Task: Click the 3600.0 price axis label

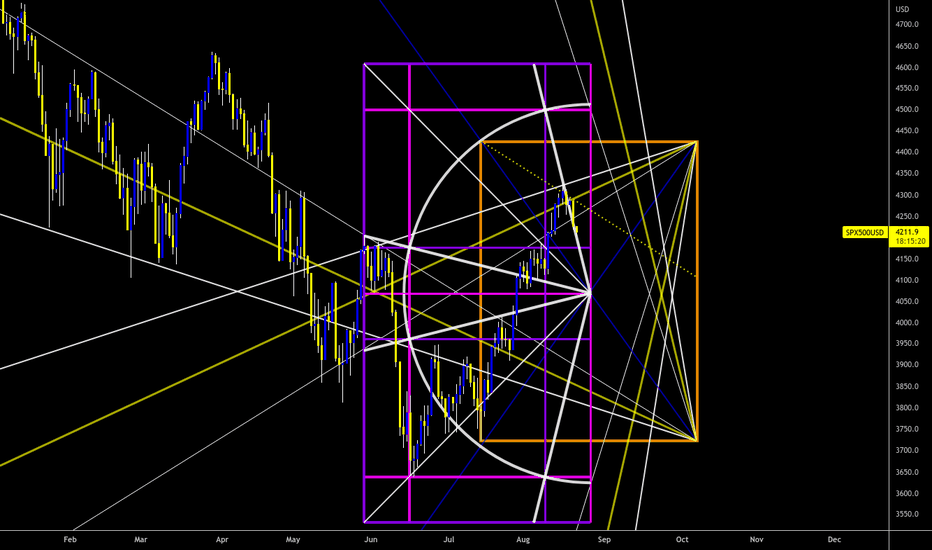Action: point(907,493)
